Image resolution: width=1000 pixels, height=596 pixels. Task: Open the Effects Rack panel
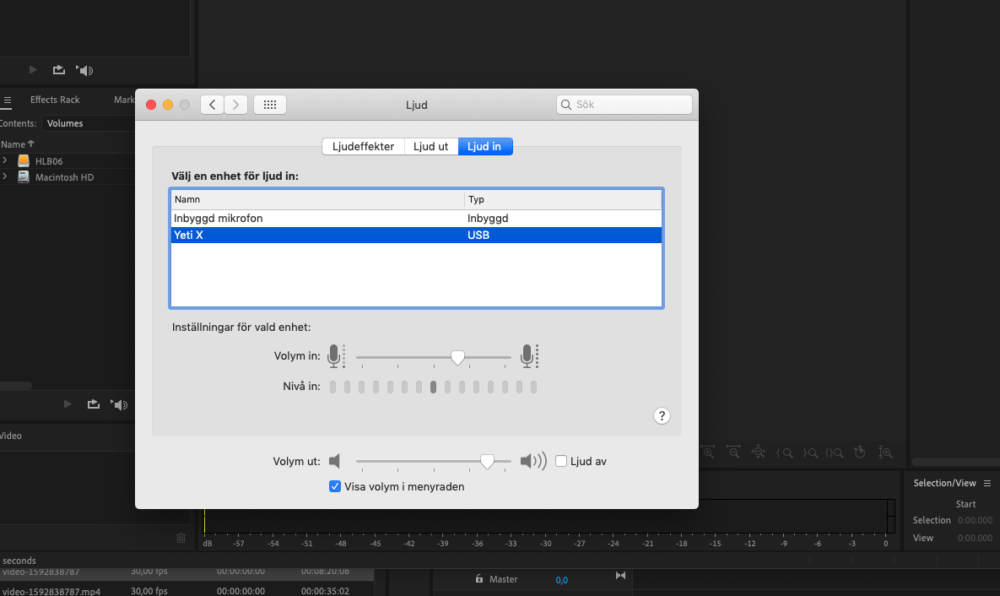55,100
